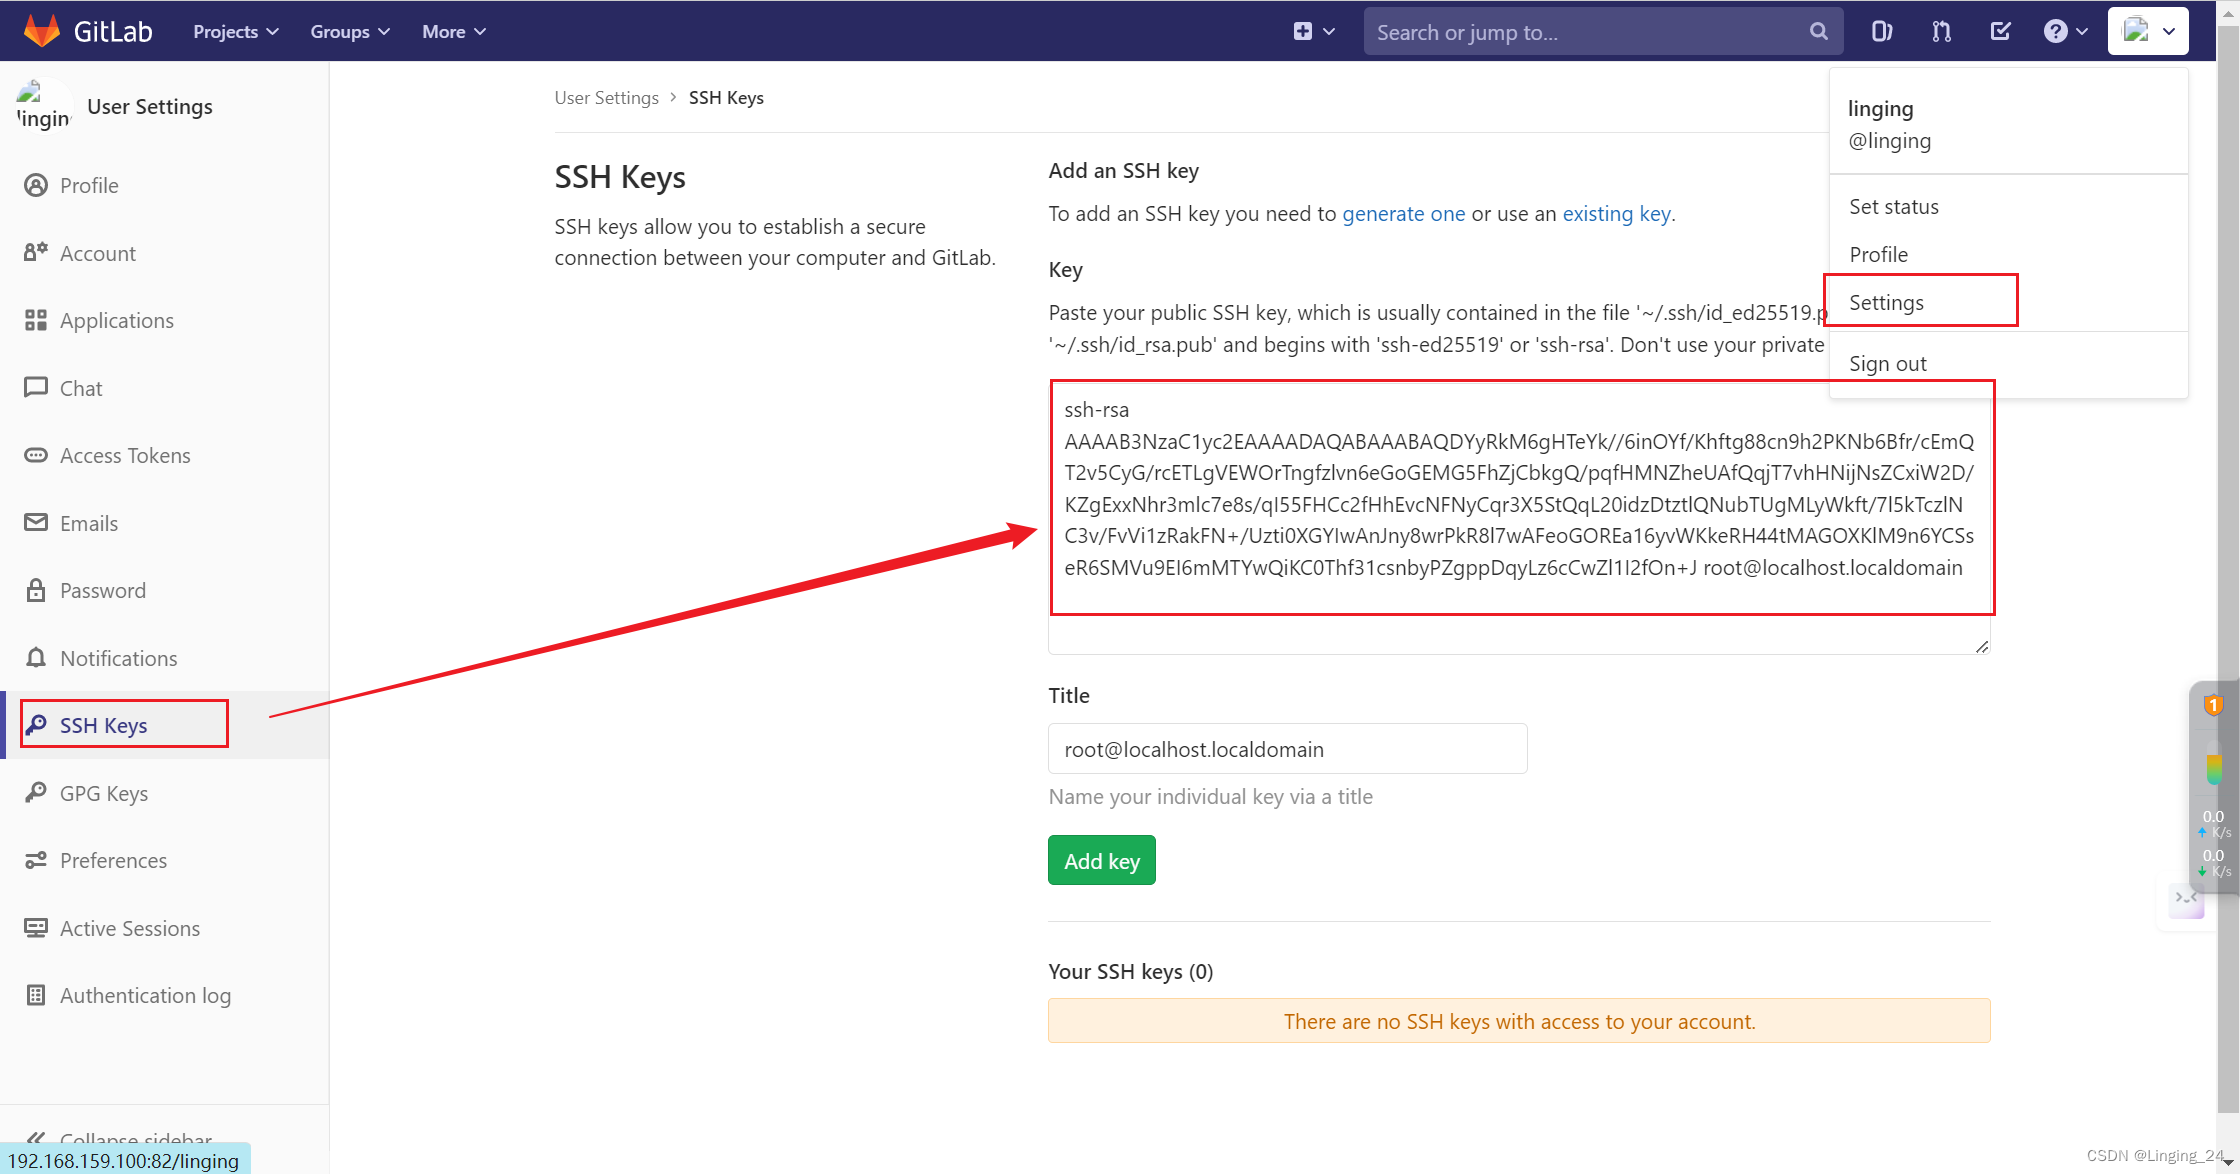Open Access Tokens in sidebar

coord(125,455)
